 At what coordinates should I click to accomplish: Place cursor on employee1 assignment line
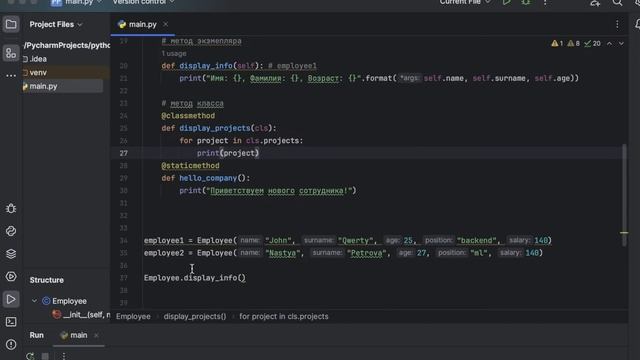(348, 240)
